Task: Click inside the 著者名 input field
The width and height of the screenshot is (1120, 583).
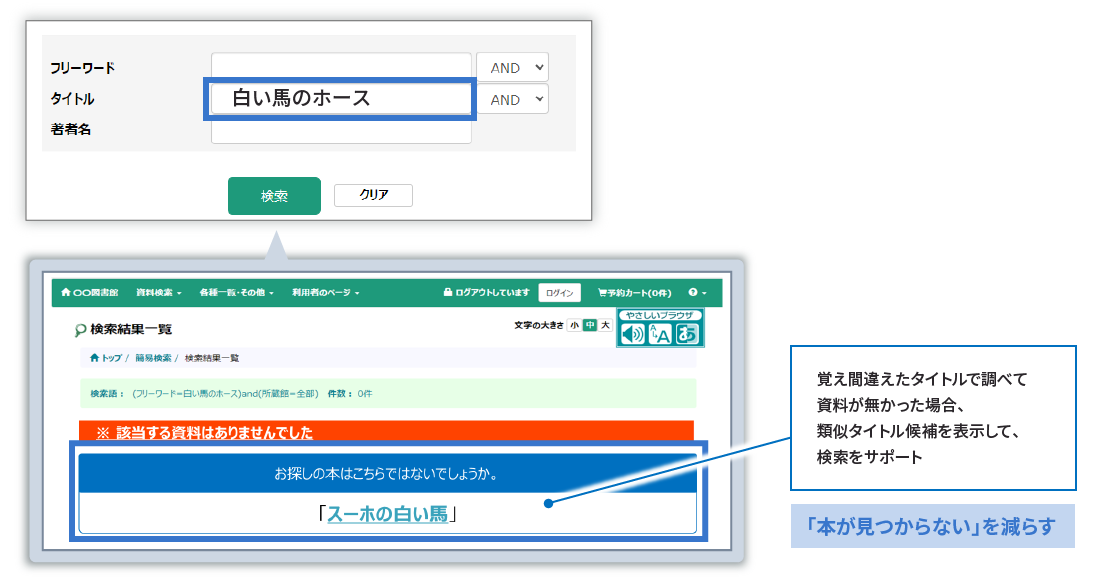Action: tap(340, 130)
